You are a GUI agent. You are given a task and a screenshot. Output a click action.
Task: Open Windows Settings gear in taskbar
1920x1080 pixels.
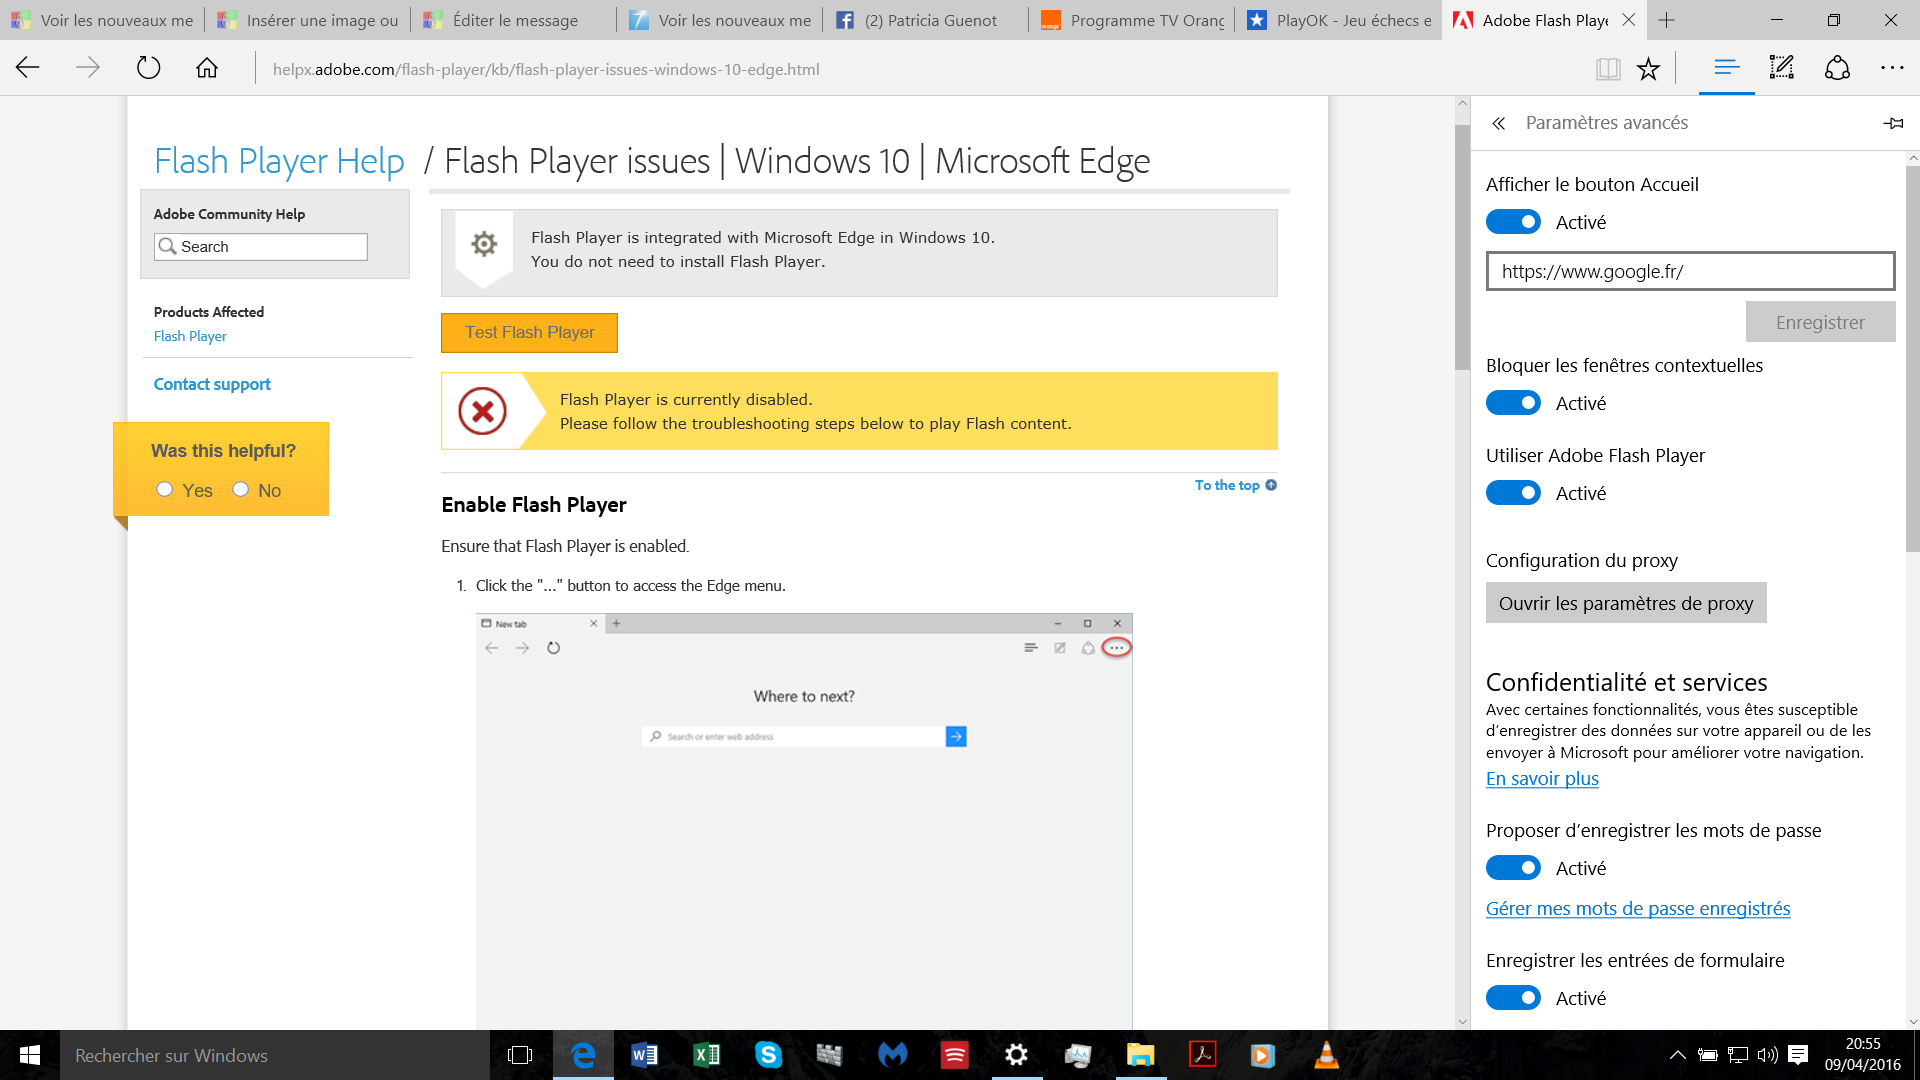[x=1016, y=1055]
